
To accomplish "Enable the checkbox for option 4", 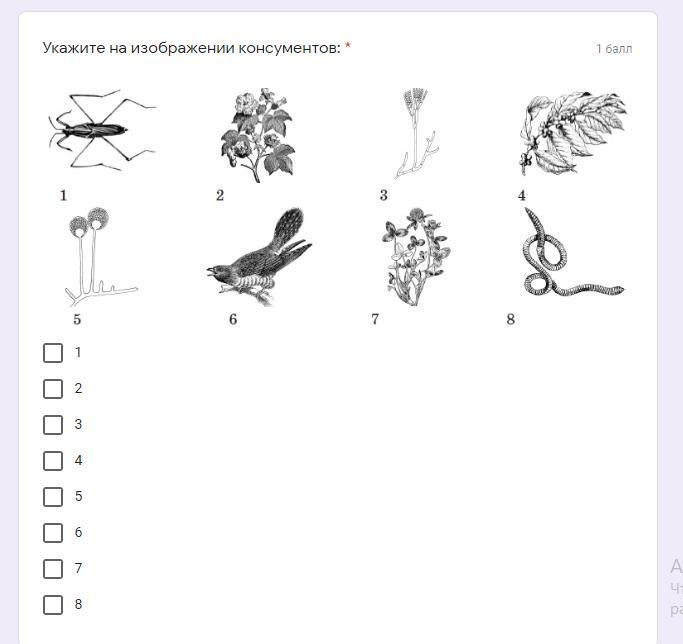I will coord(53,461).
